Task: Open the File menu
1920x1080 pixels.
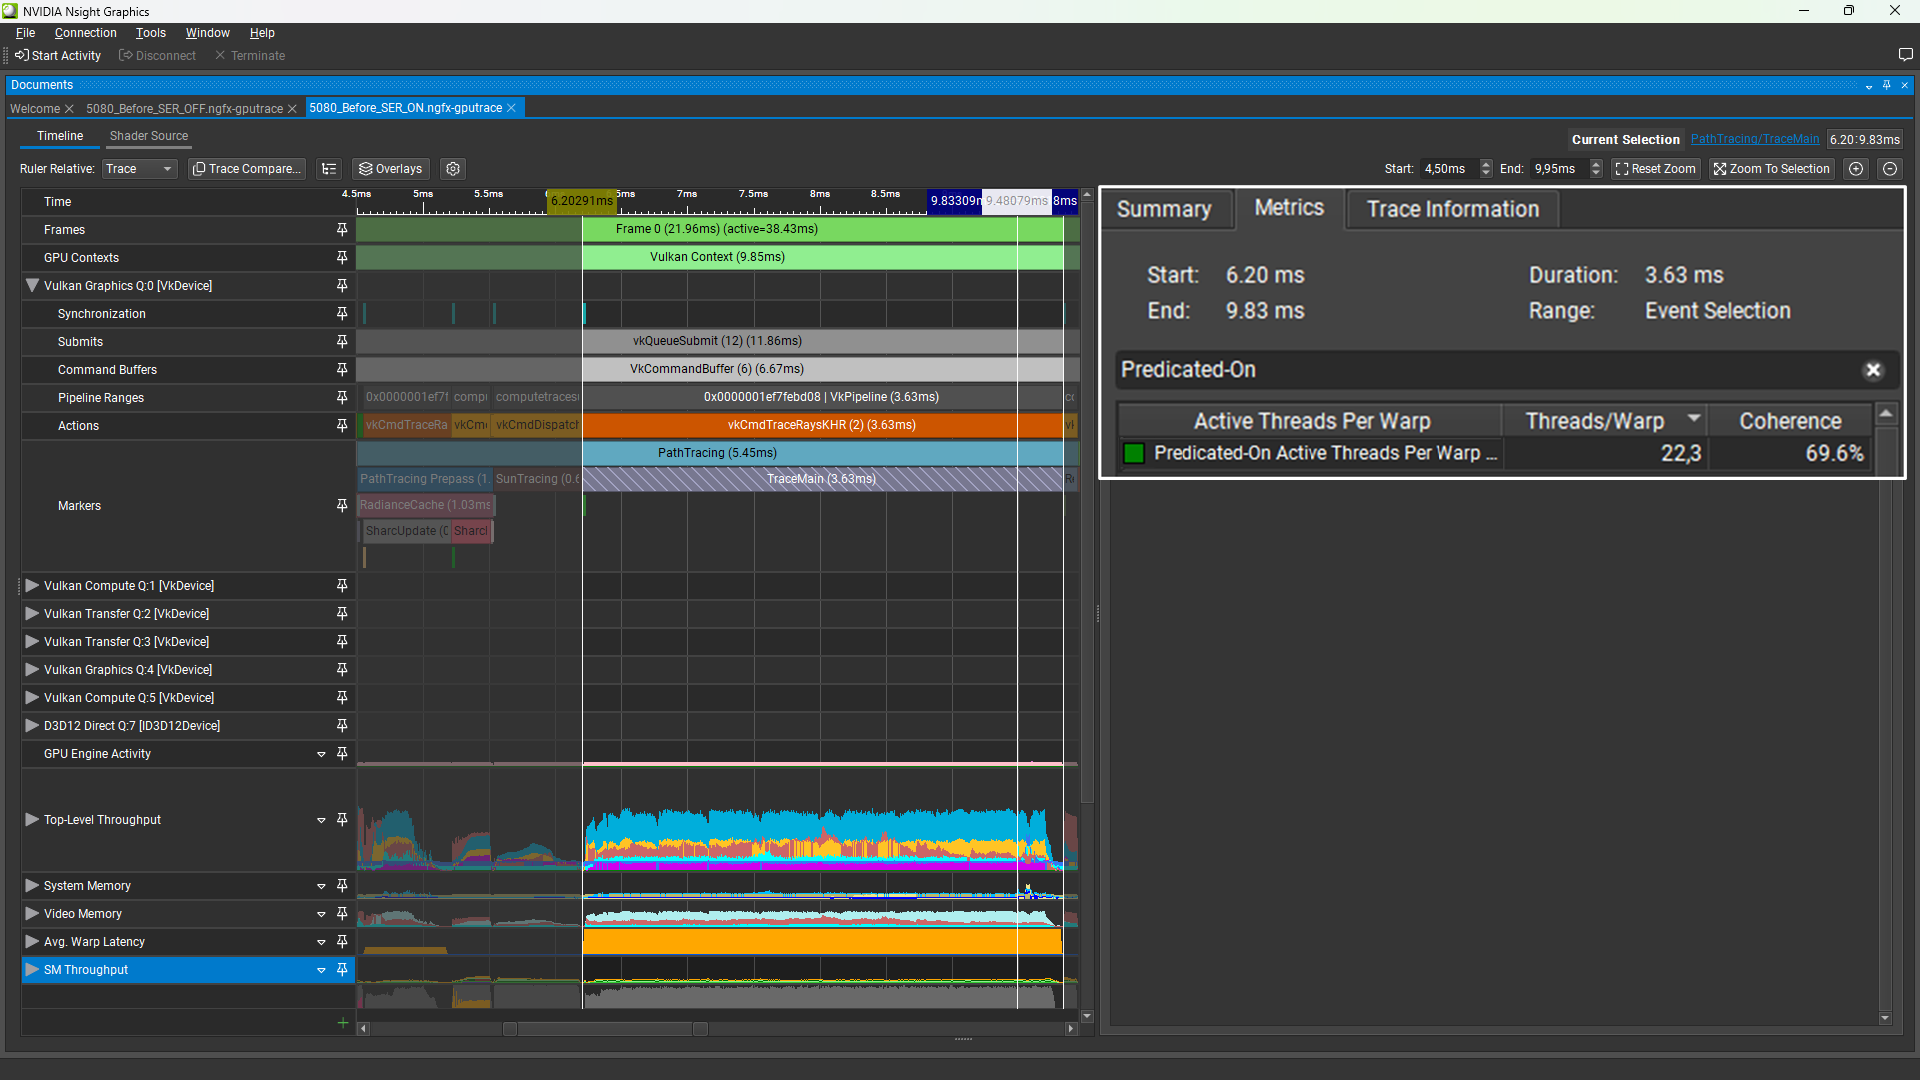Action: tap(25, 33)
